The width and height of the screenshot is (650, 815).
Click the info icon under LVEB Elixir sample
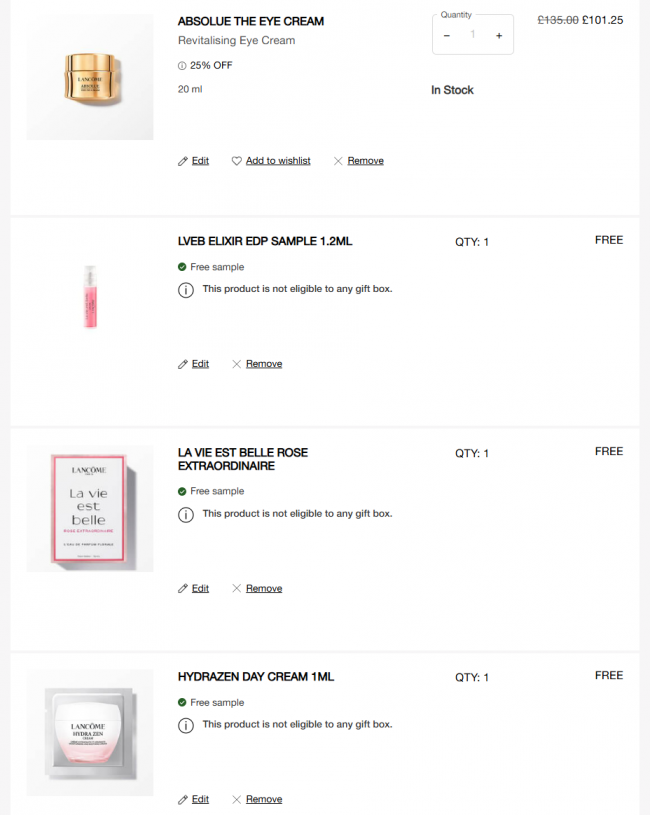185,290
